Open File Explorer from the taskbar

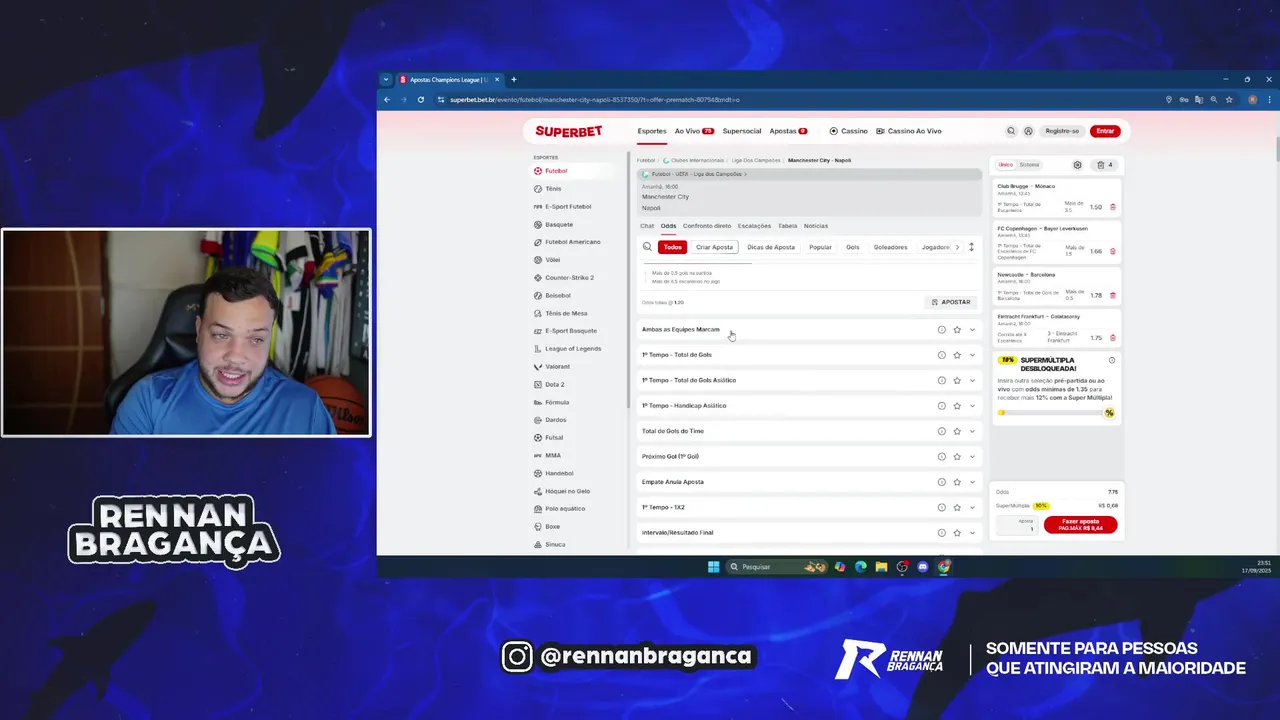[x=881, y=567]
